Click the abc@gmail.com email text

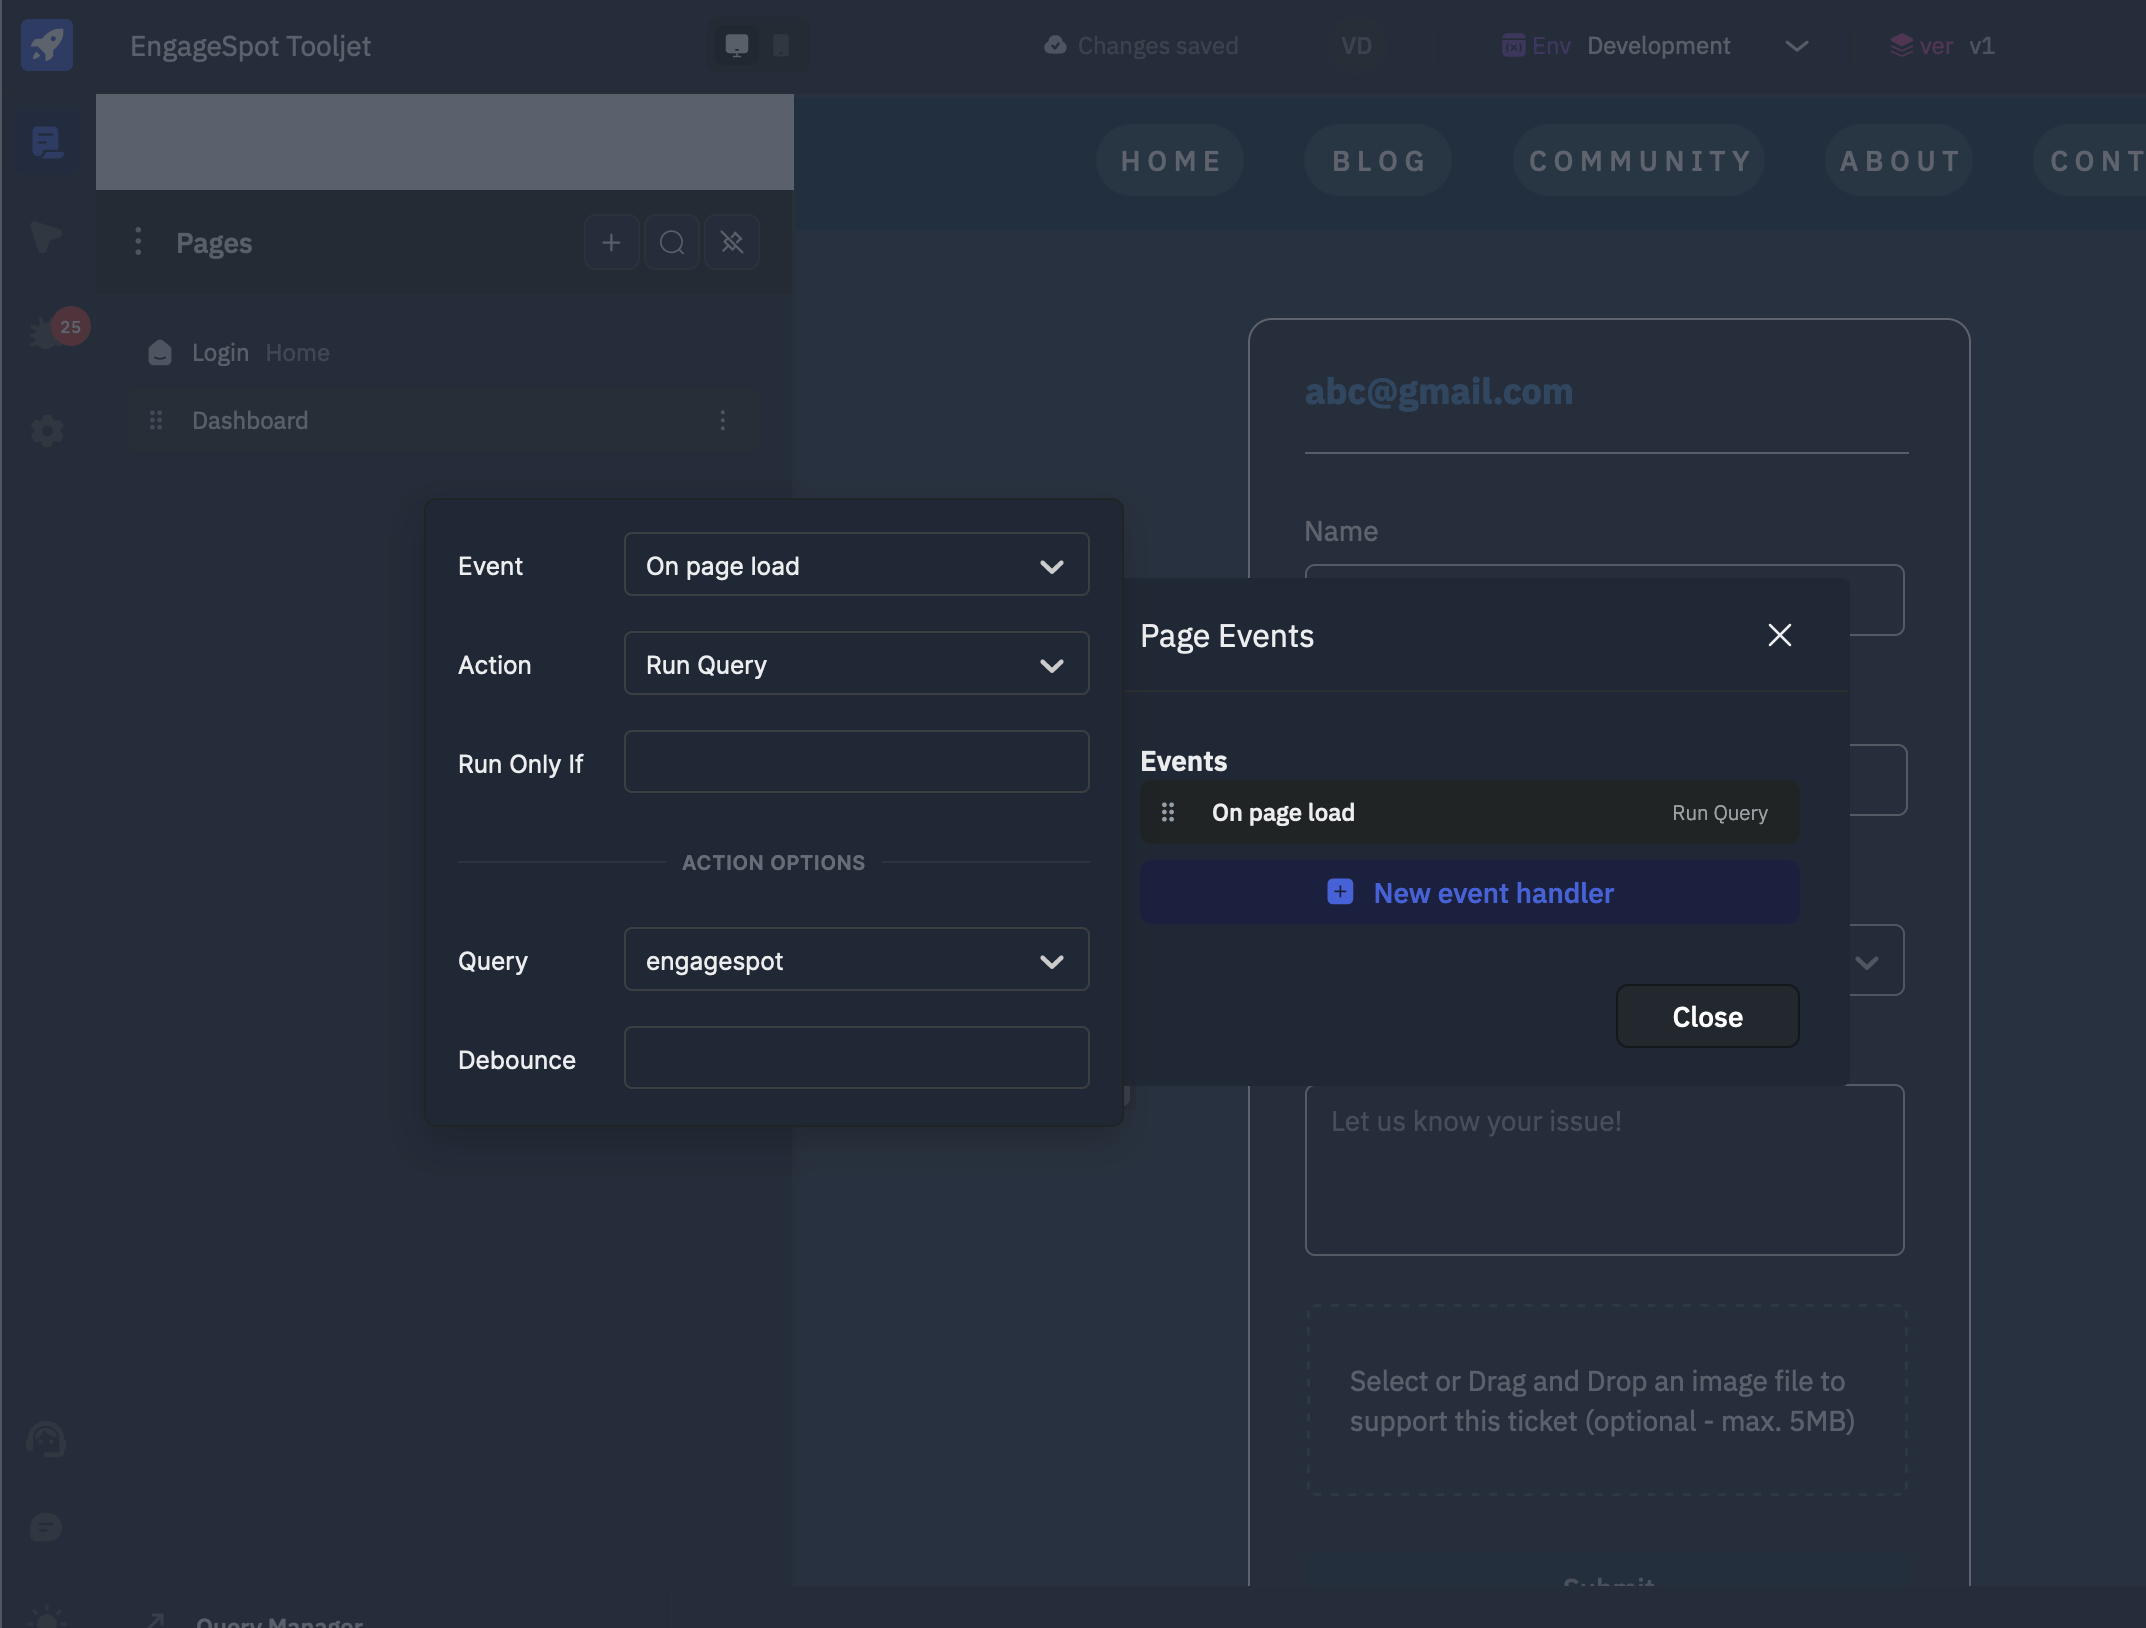(1438, 391)
